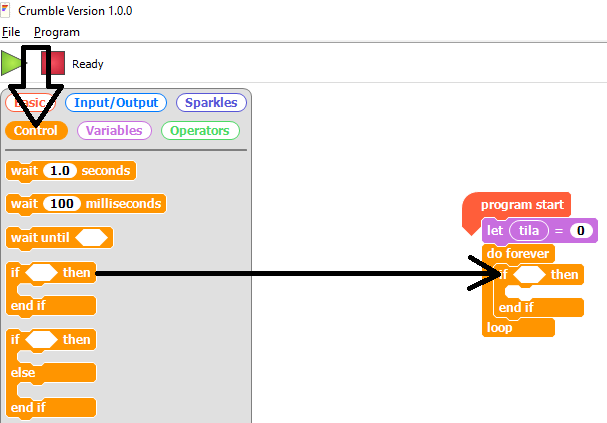Click the green Run program arrow
This screenshot has width=607, height=423.
(12, 63)
